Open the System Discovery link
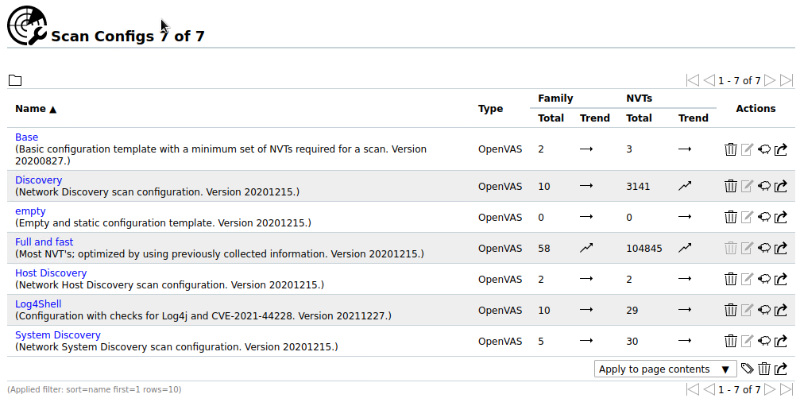Image resolution: width=800 pixels, height=402 pixels. click(58, 335)
